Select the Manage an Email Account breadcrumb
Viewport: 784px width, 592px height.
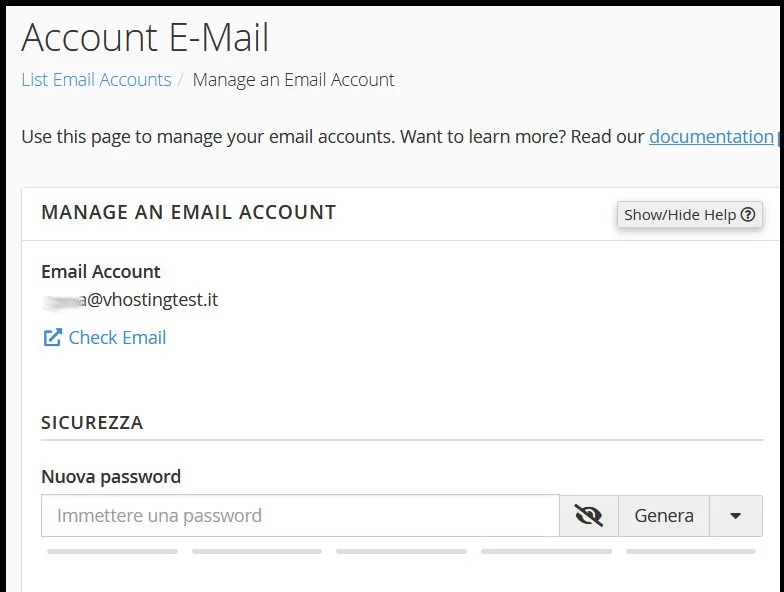click(293, 80)
